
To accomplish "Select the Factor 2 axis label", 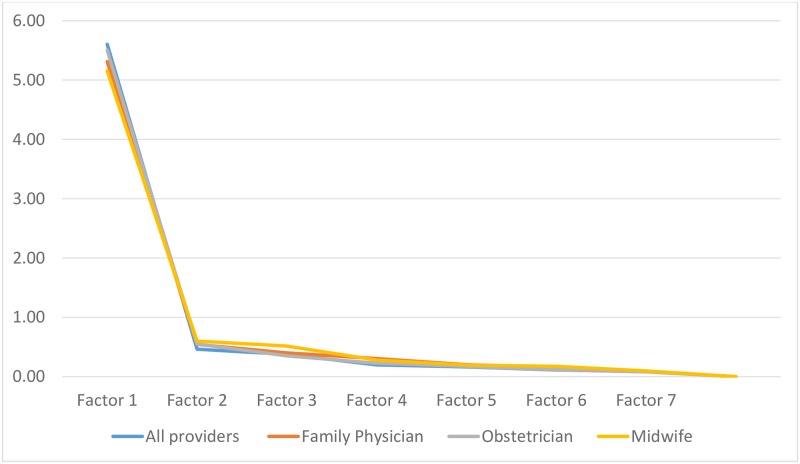I will pyautogui.click(x=197, y=400).
